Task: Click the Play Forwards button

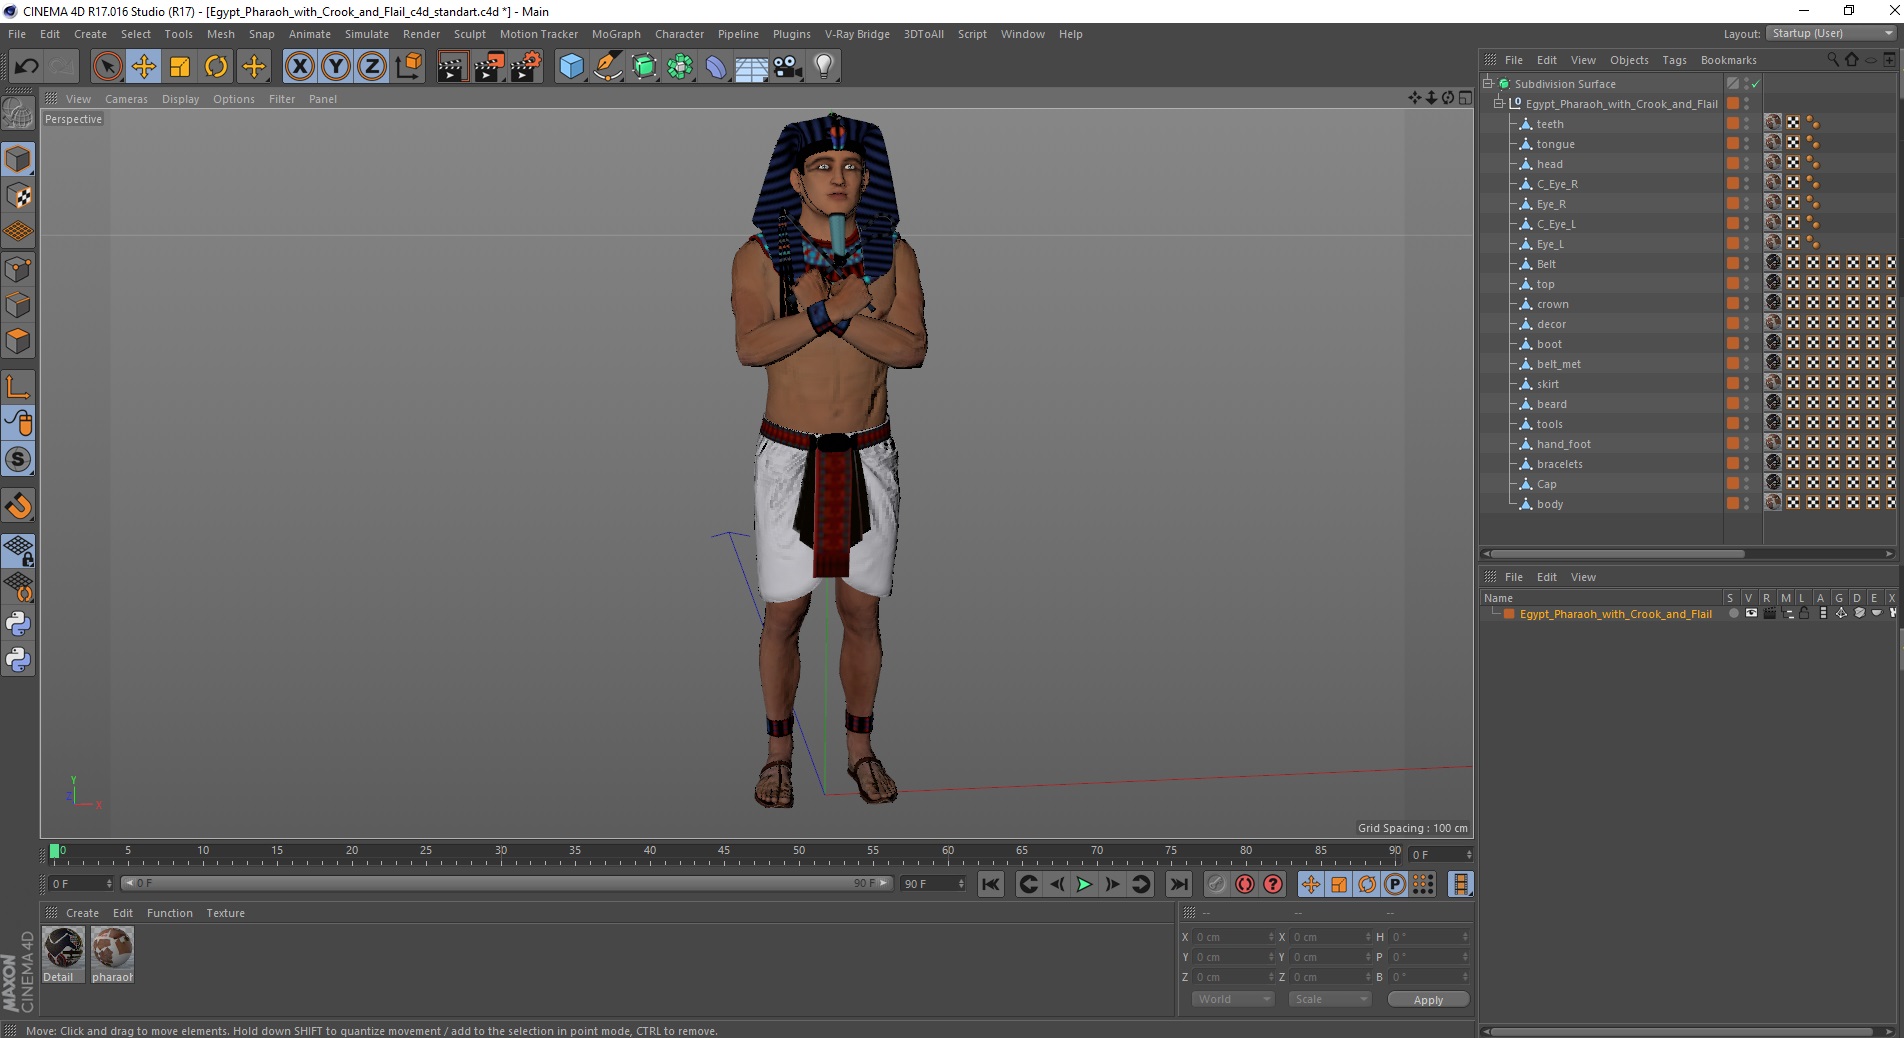Action: (x=1084, y=884)
